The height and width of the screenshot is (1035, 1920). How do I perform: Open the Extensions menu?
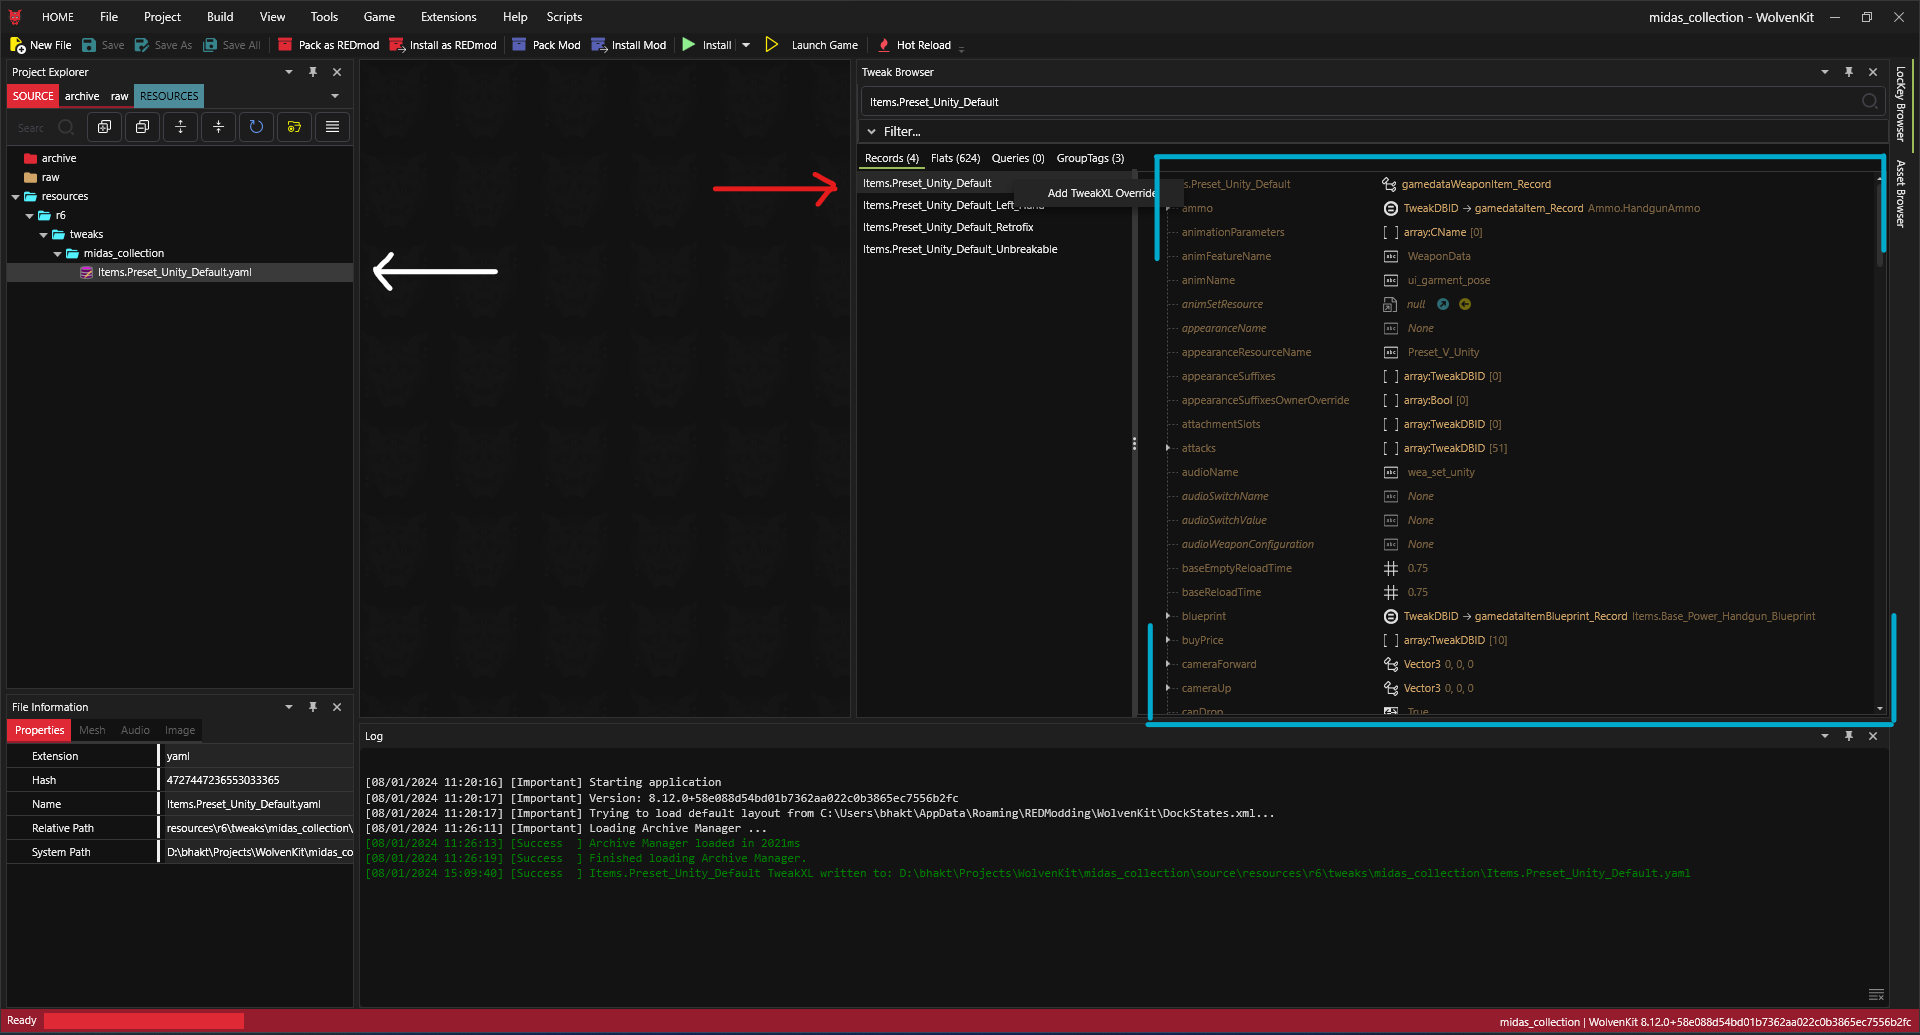coord(448,17)
